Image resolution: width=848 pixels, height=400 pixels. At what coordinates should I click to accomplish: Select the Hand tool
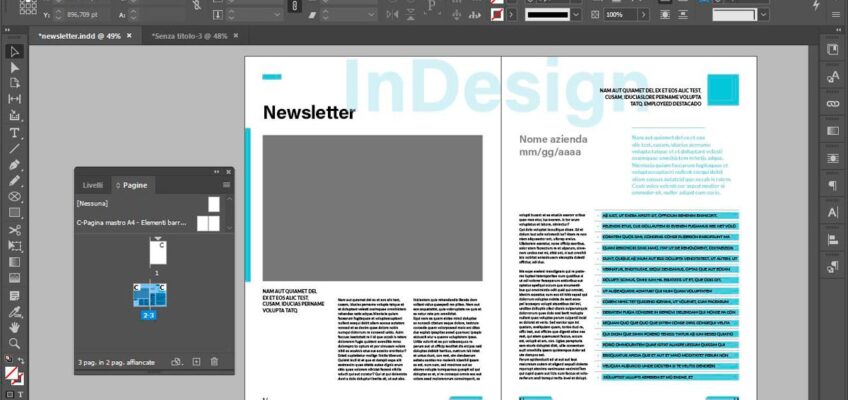(x=15, y=328)
